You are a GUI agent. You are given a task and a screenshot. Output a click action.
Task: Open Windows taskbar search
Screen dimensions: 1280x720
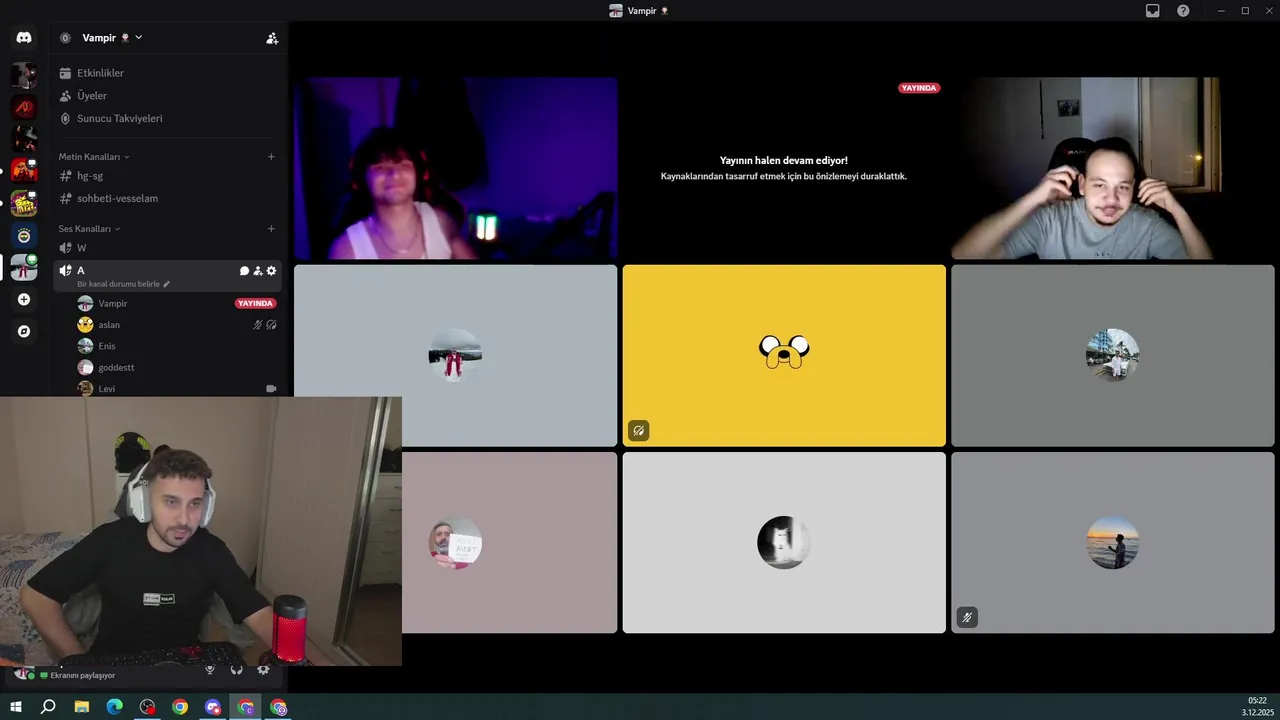pyautogui.click(x=48, y=707)
